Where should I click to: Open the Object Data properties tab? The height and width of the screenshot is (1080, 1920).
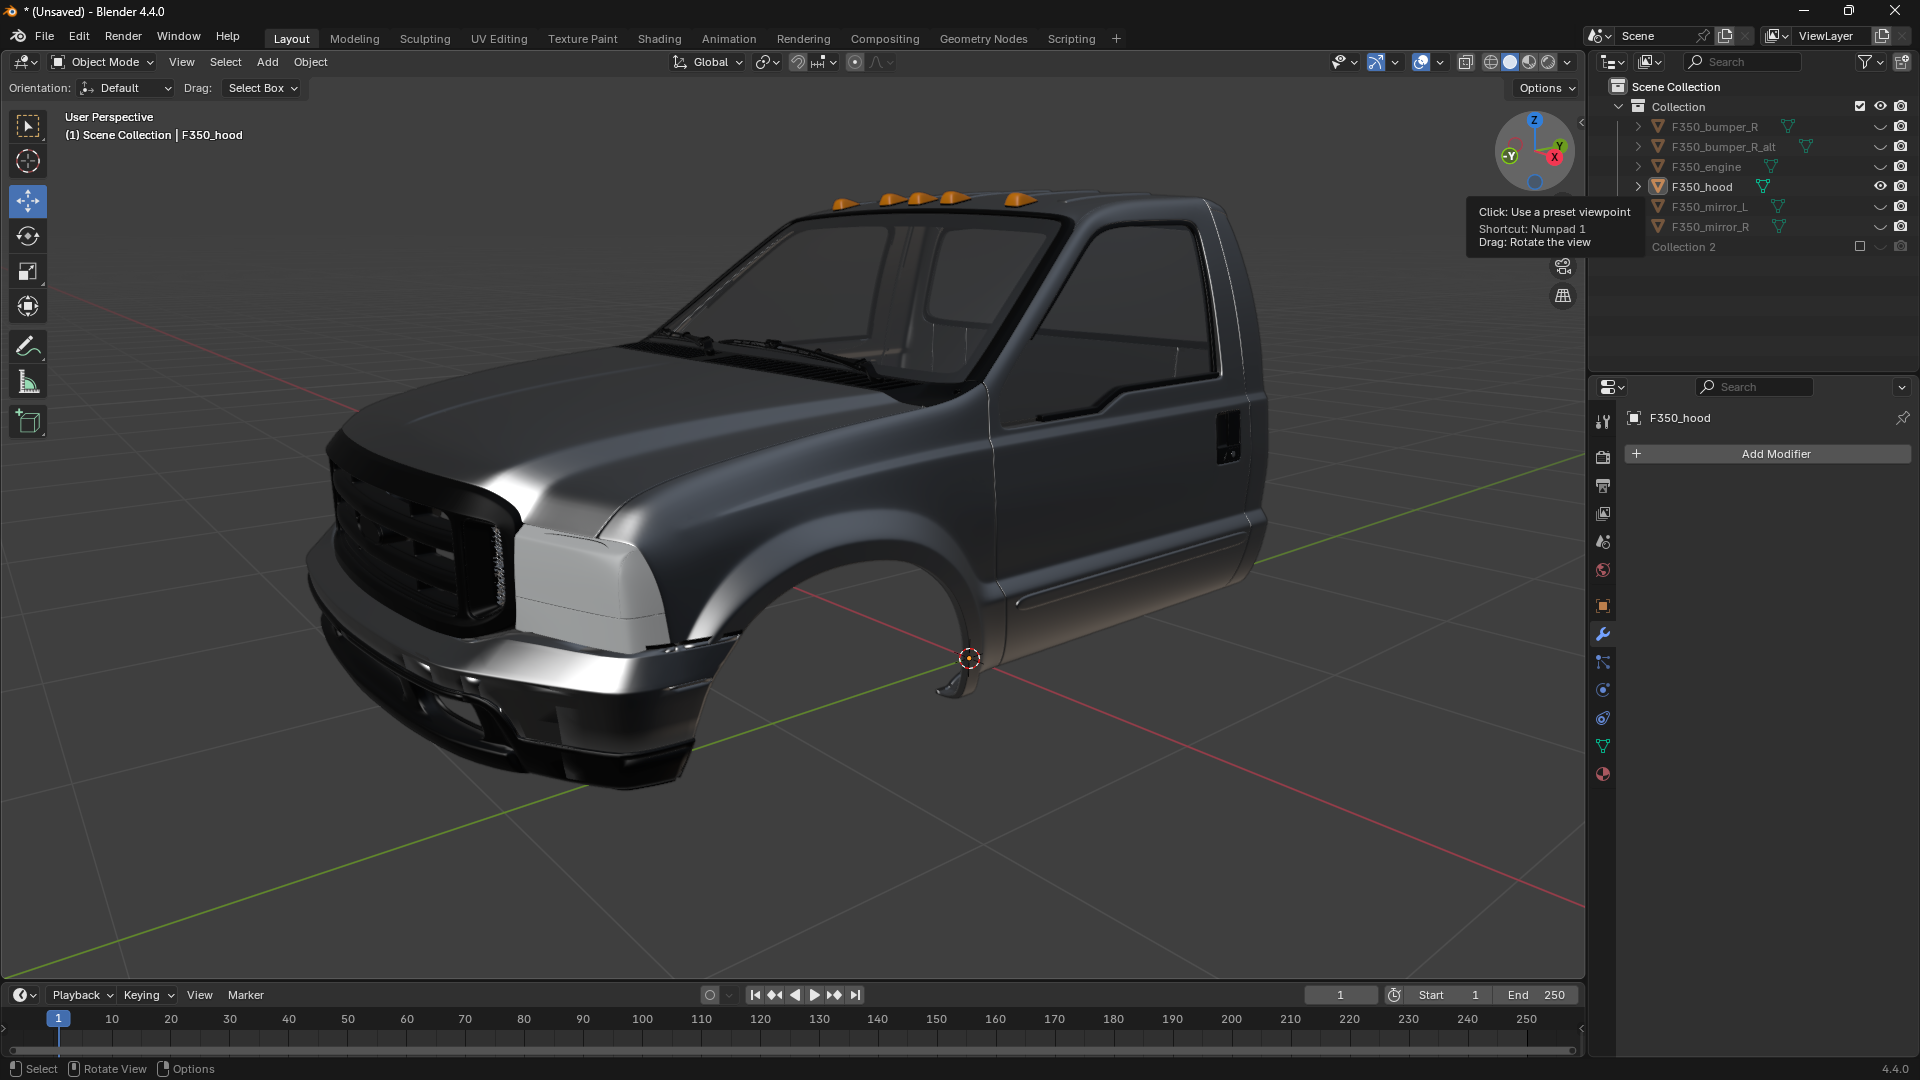[1603, 746]
